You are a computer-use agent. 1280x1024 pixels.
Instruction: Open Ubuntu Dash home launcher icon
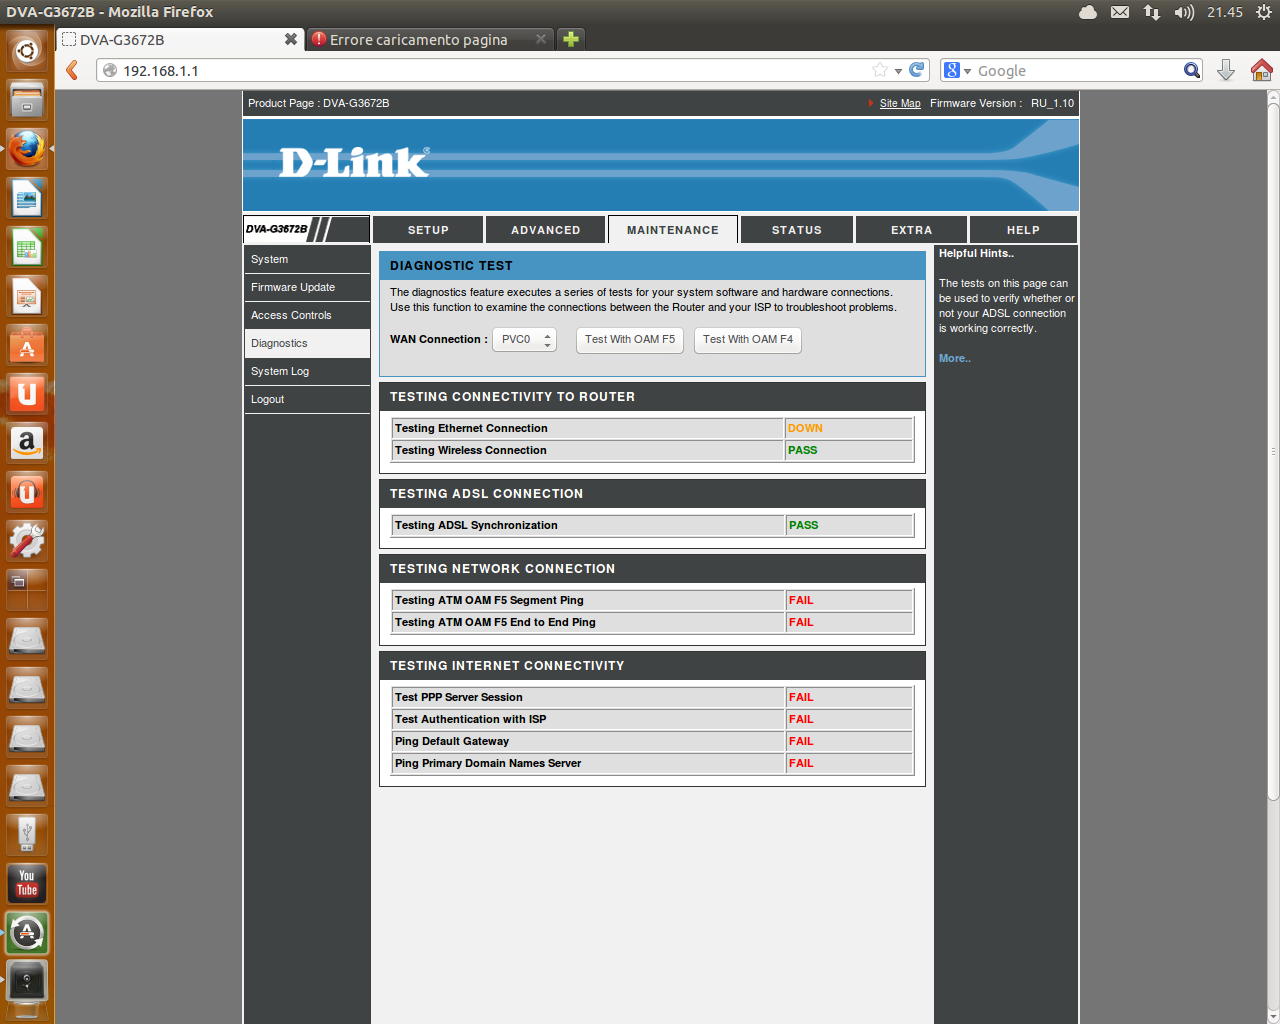(27, 51)
